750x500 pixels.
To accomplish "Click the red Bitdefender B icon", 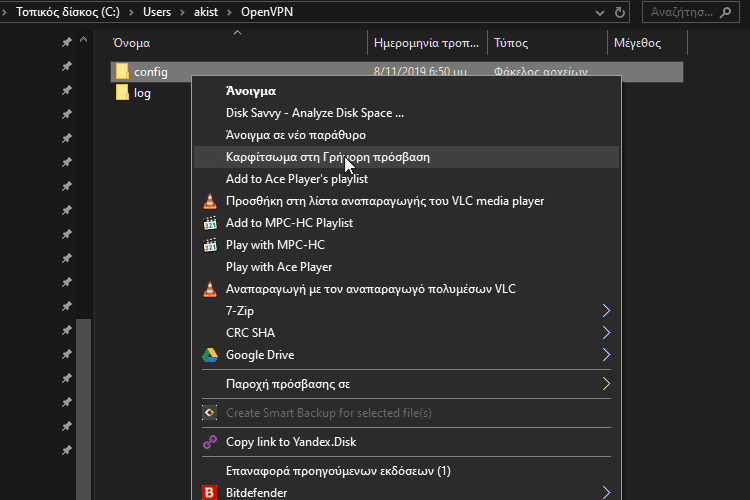I will pyautogui.click(x=209, y=493).
